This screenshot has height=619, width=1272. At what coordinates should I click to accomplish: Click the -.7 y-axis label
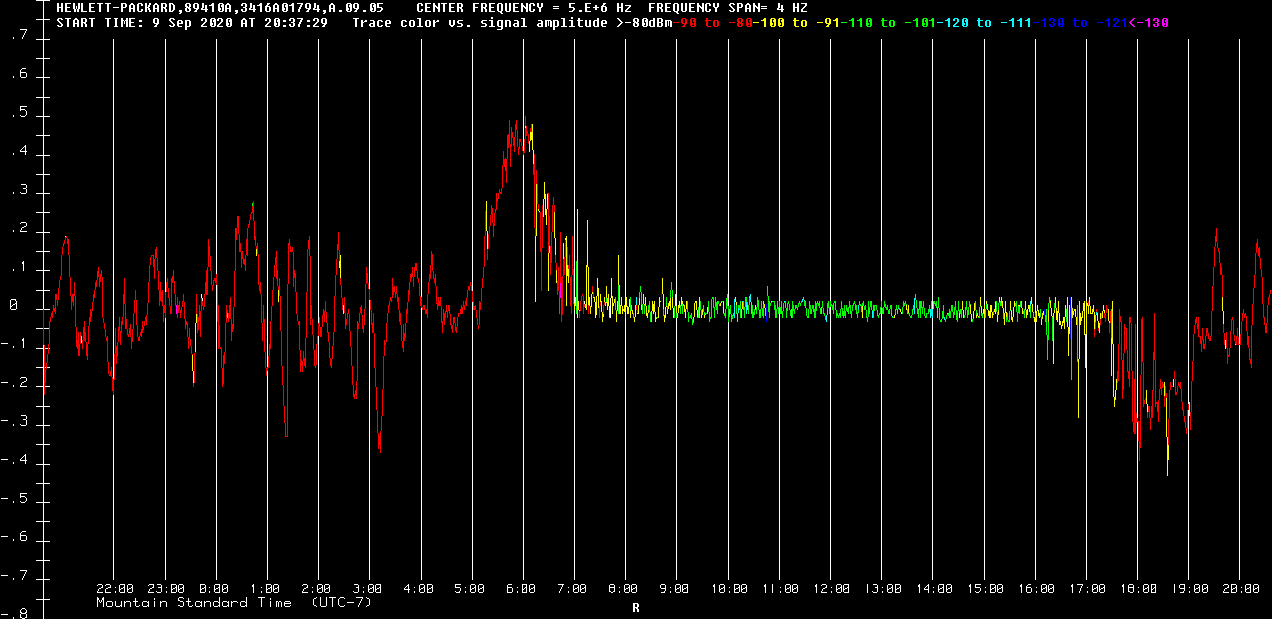tap(15, 576)
